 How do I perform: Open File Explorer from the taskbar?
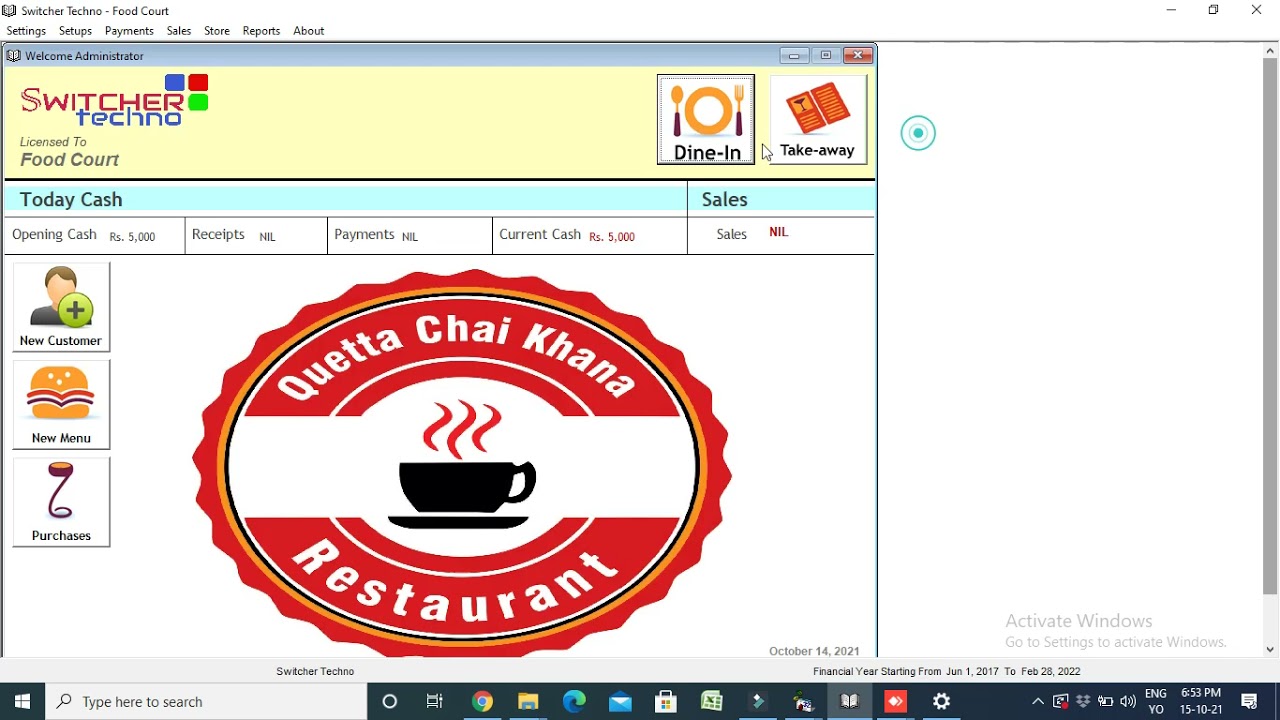[528, 702]
